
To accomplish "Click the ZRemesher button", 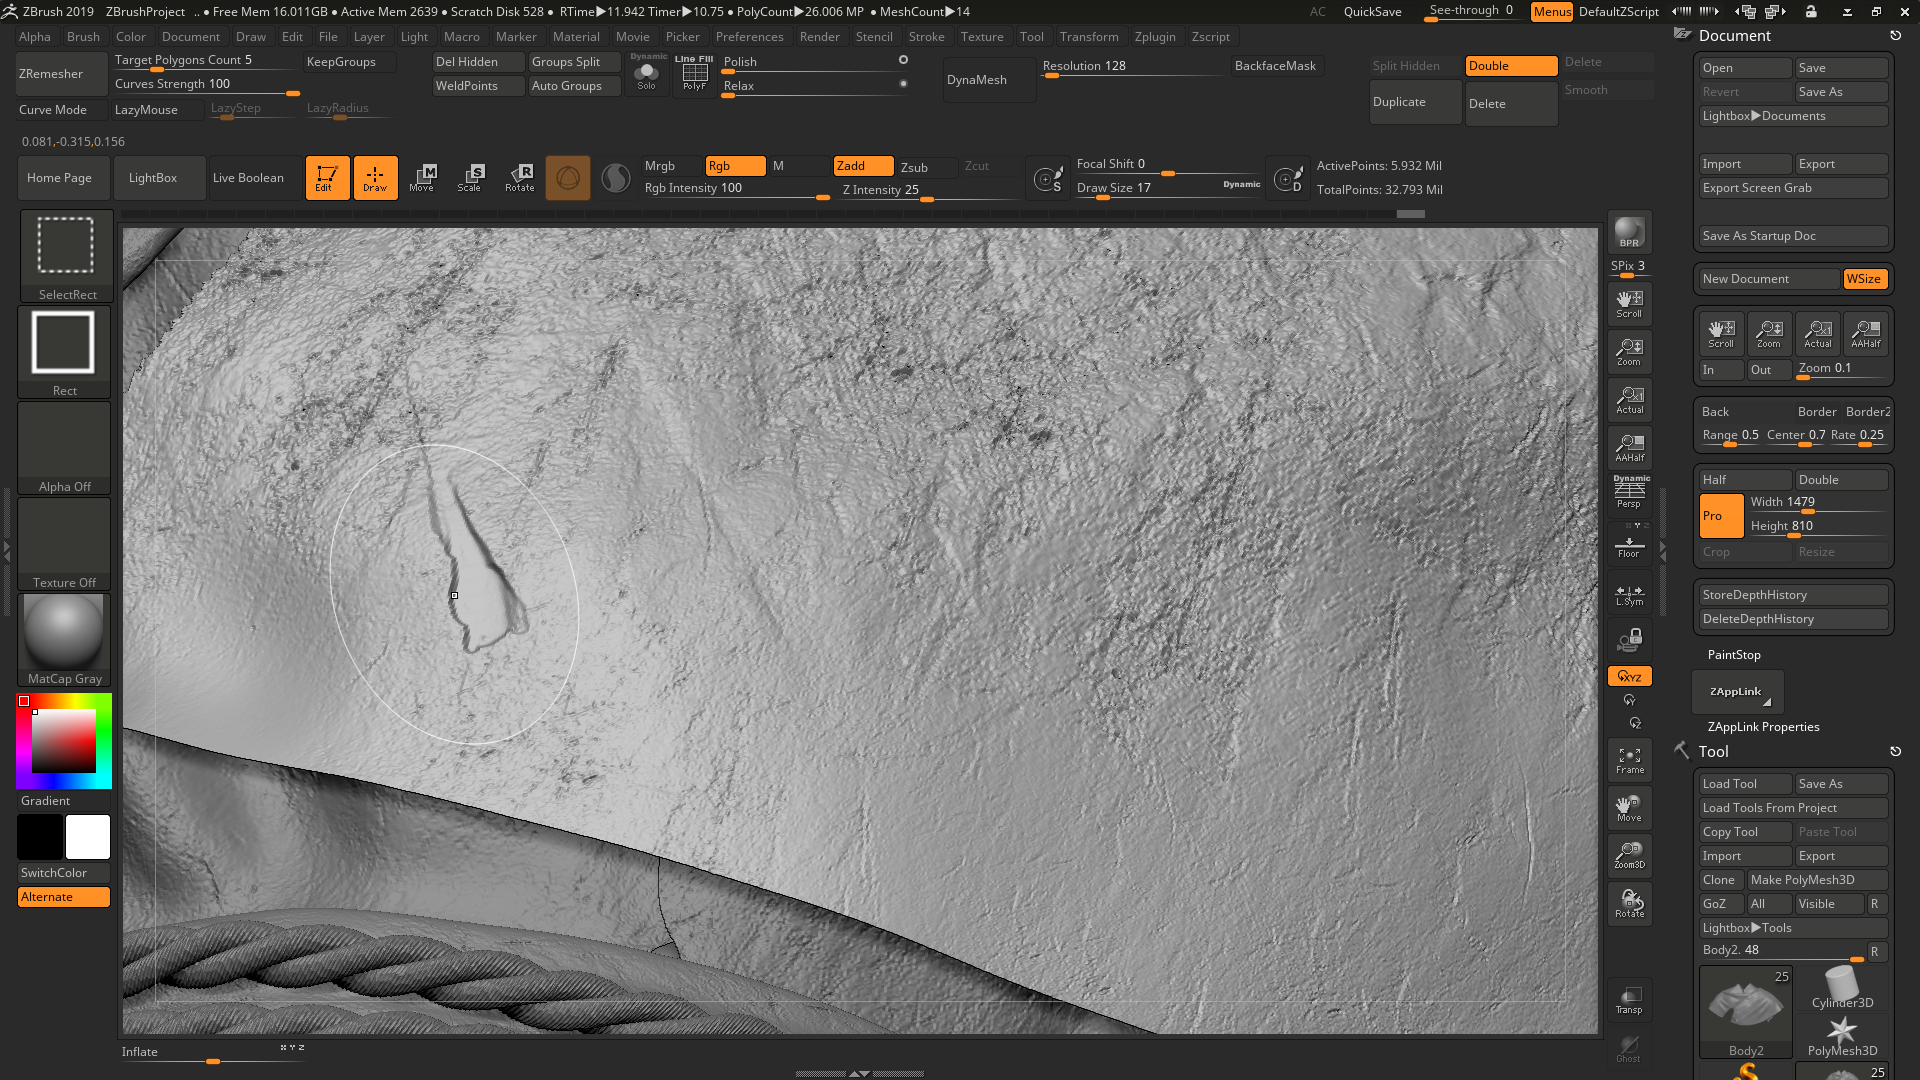I will 60,74.
